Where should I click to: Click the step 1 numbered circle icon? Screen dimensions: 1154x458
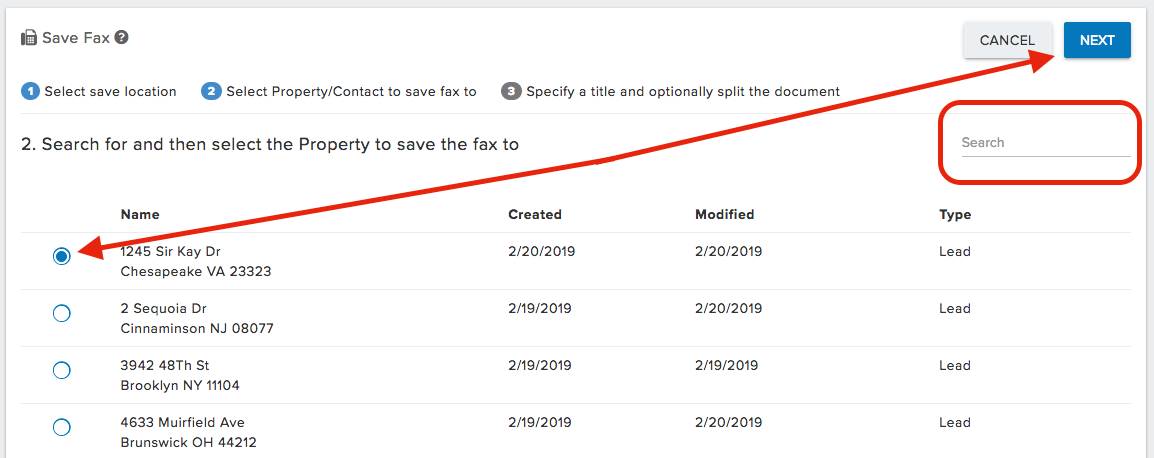[30, 92]
